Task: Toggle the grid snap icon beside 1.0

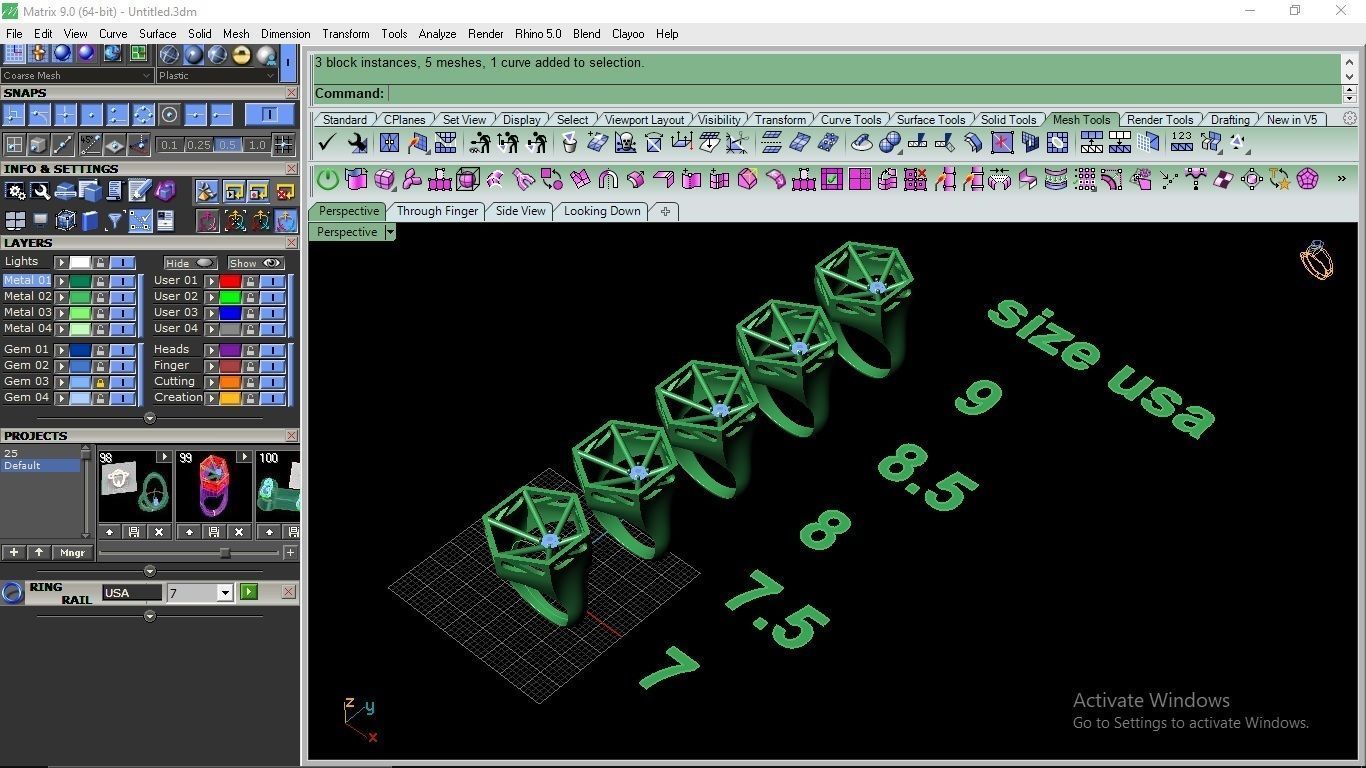Action: [283, 145]
